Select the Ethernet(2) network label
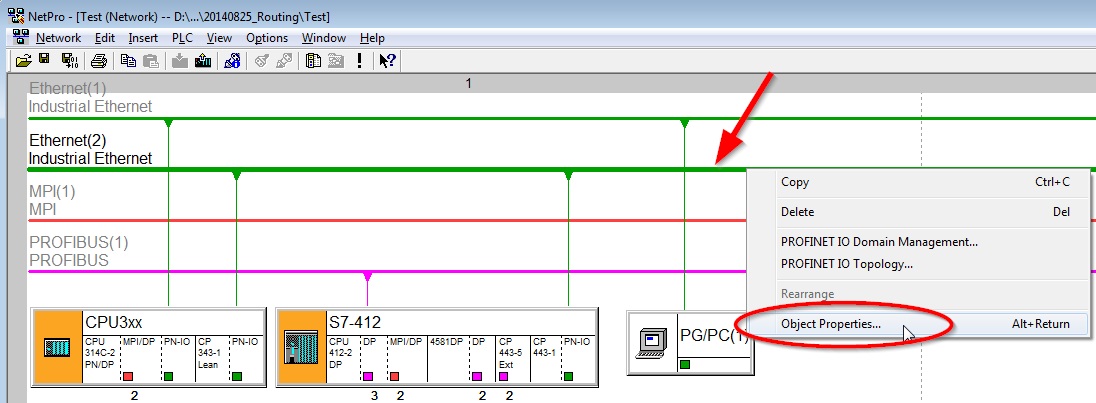 (68, 140)
